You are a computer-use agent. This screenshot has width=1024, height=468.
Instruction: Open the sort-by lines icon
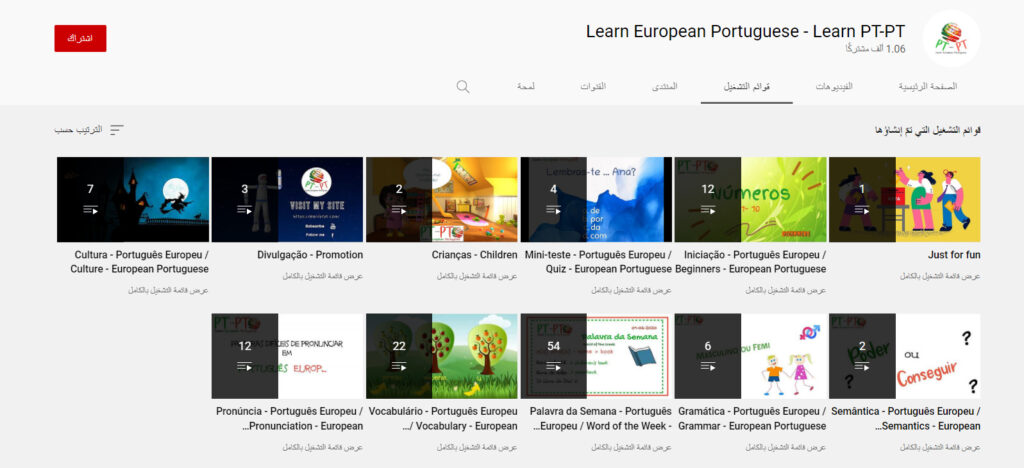(x=116, y=130)
